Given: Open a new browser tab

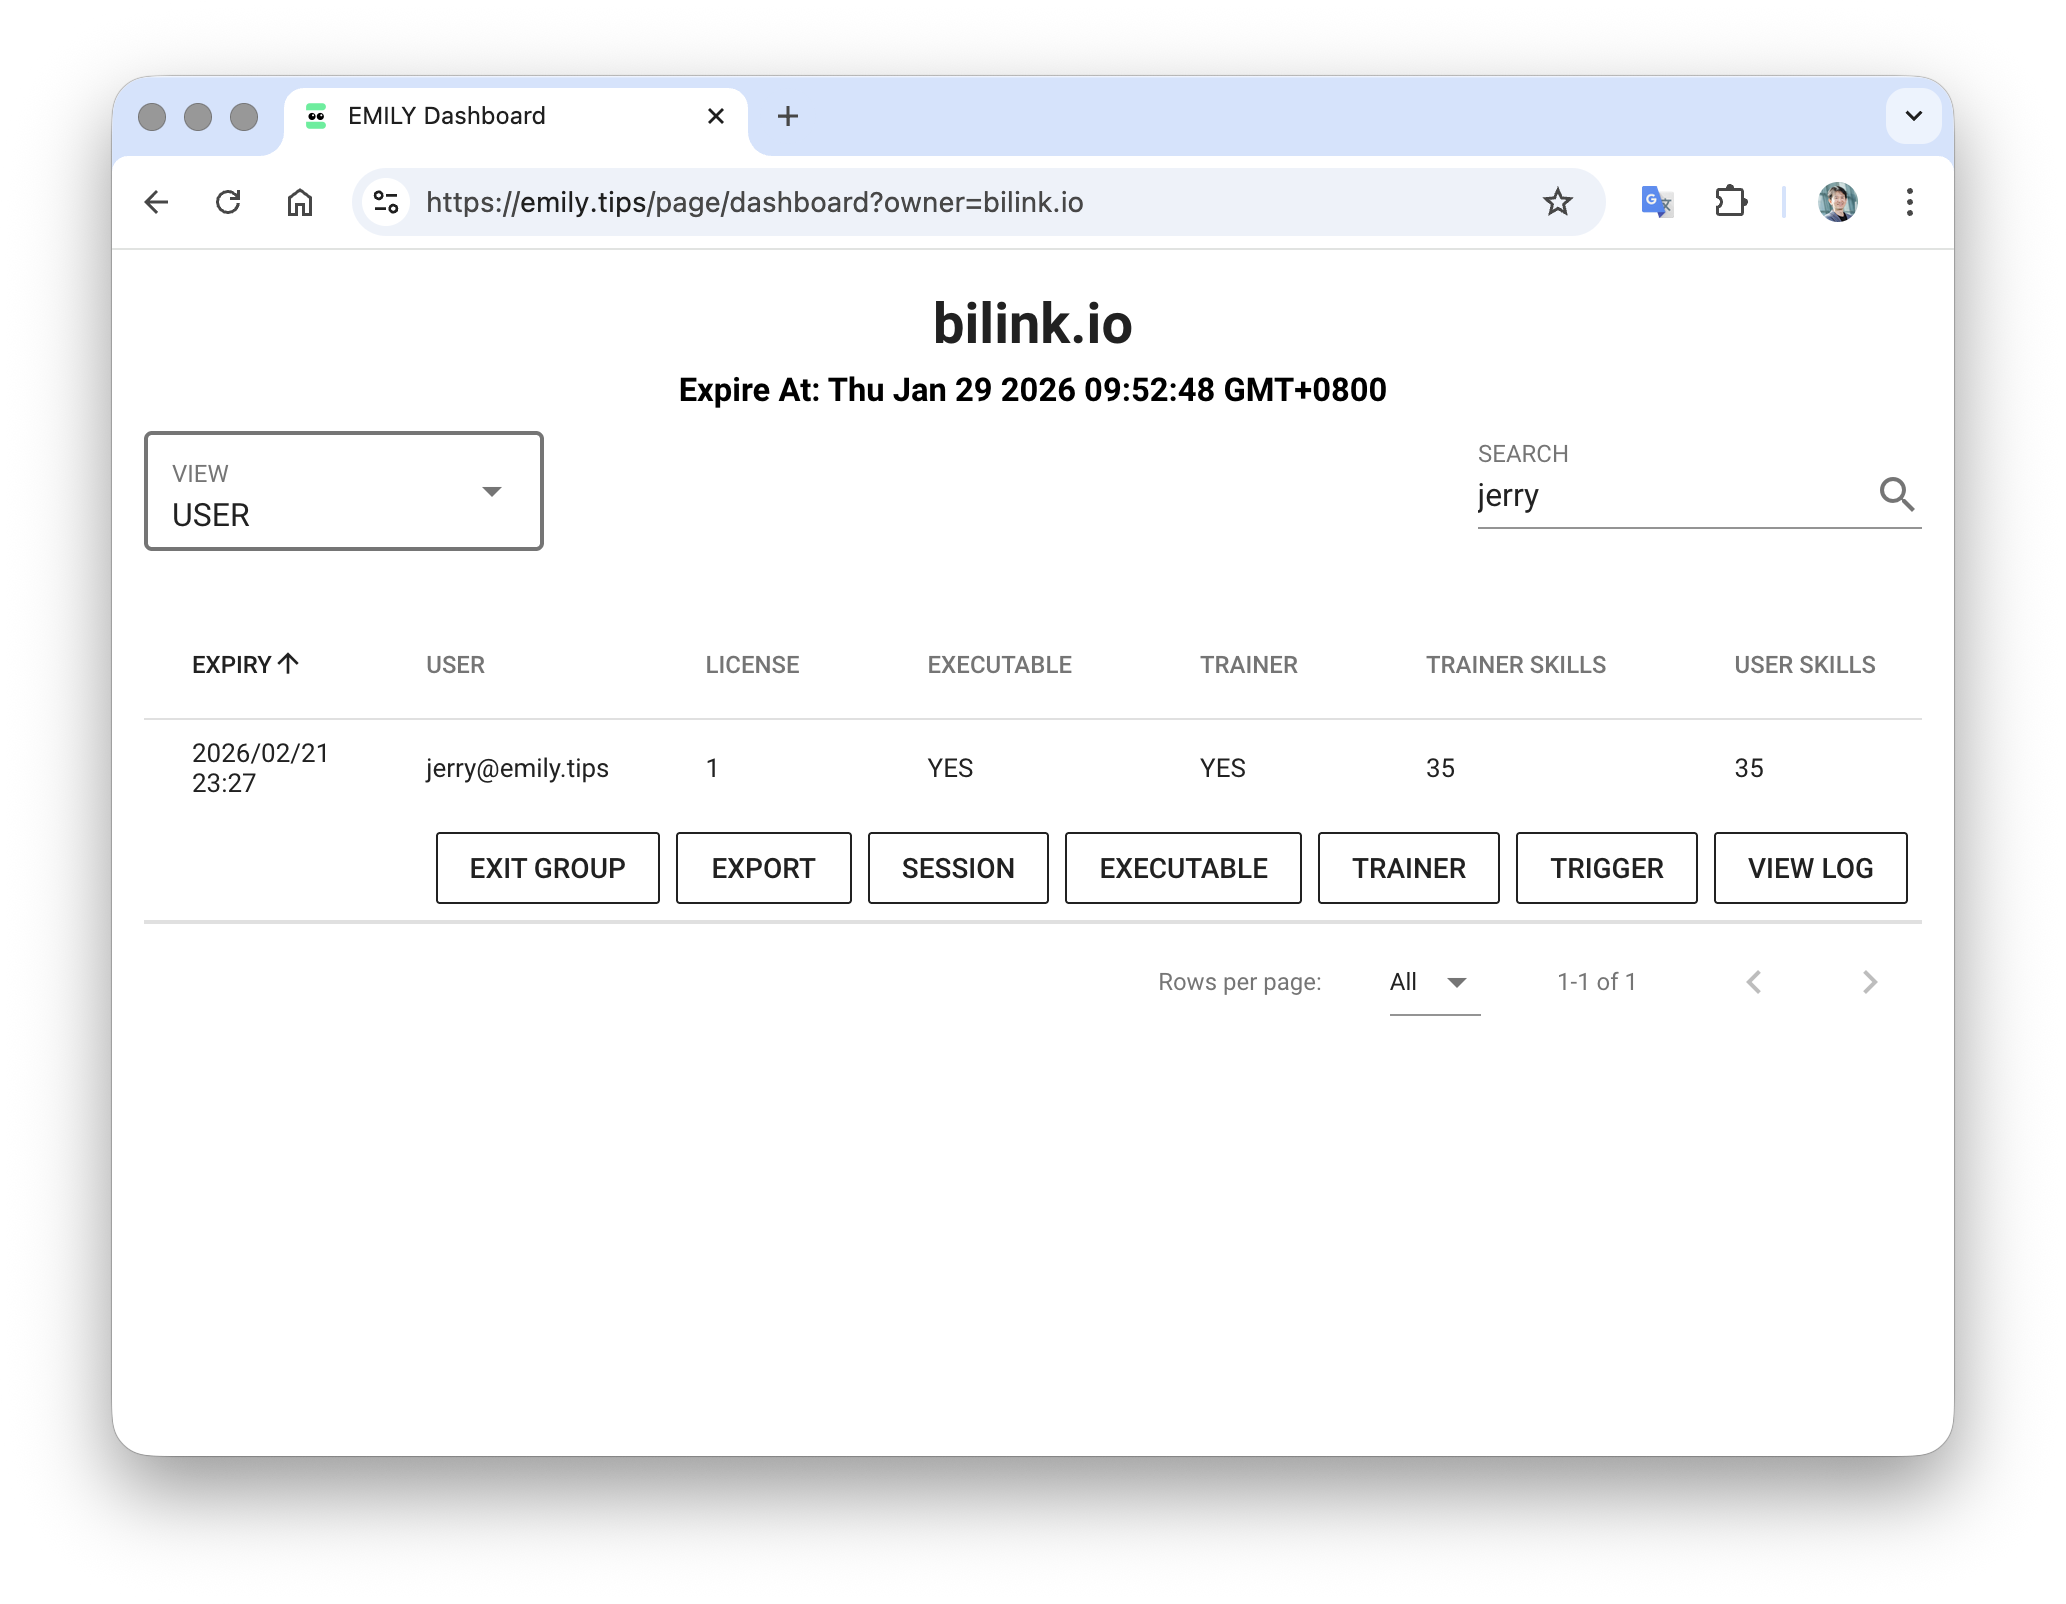Looking at the screenshot, I should pos(788,116).
